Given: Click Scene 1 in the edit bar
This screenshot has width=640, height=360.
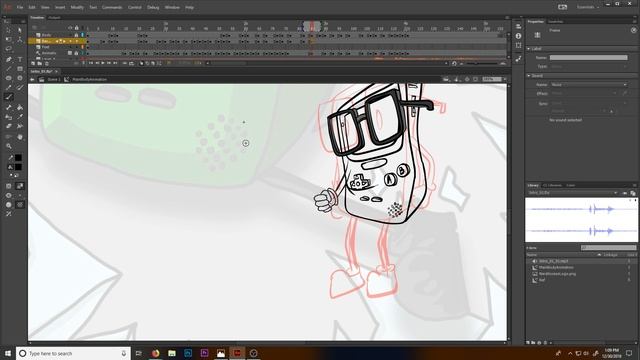Looking at the screenshot, I should pyautogui.click(x=53, y=79).
